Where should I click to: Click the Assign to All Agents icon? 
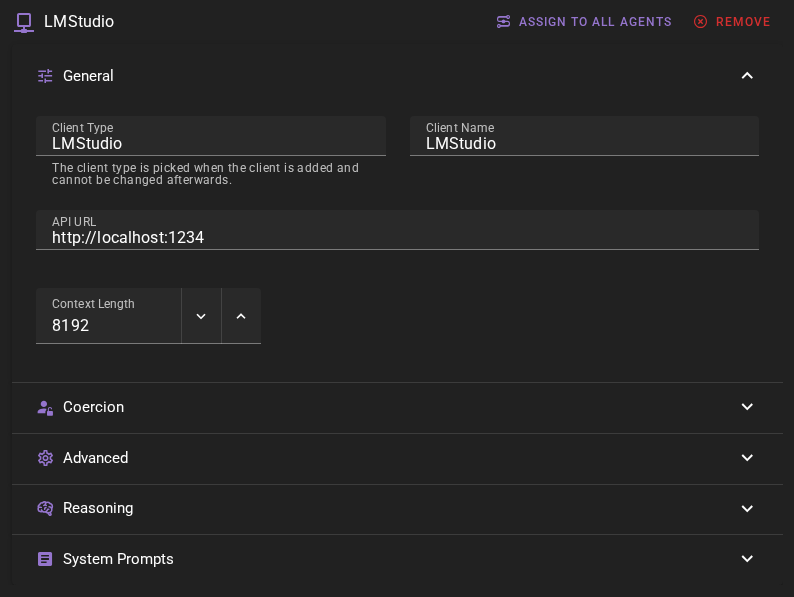(x=503, y=22)
